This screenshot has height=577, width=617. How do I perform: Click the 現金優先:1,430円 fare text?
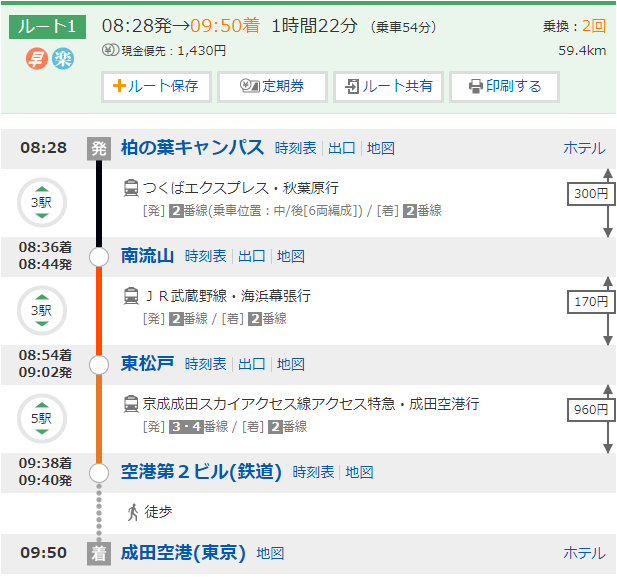(173, 50)
